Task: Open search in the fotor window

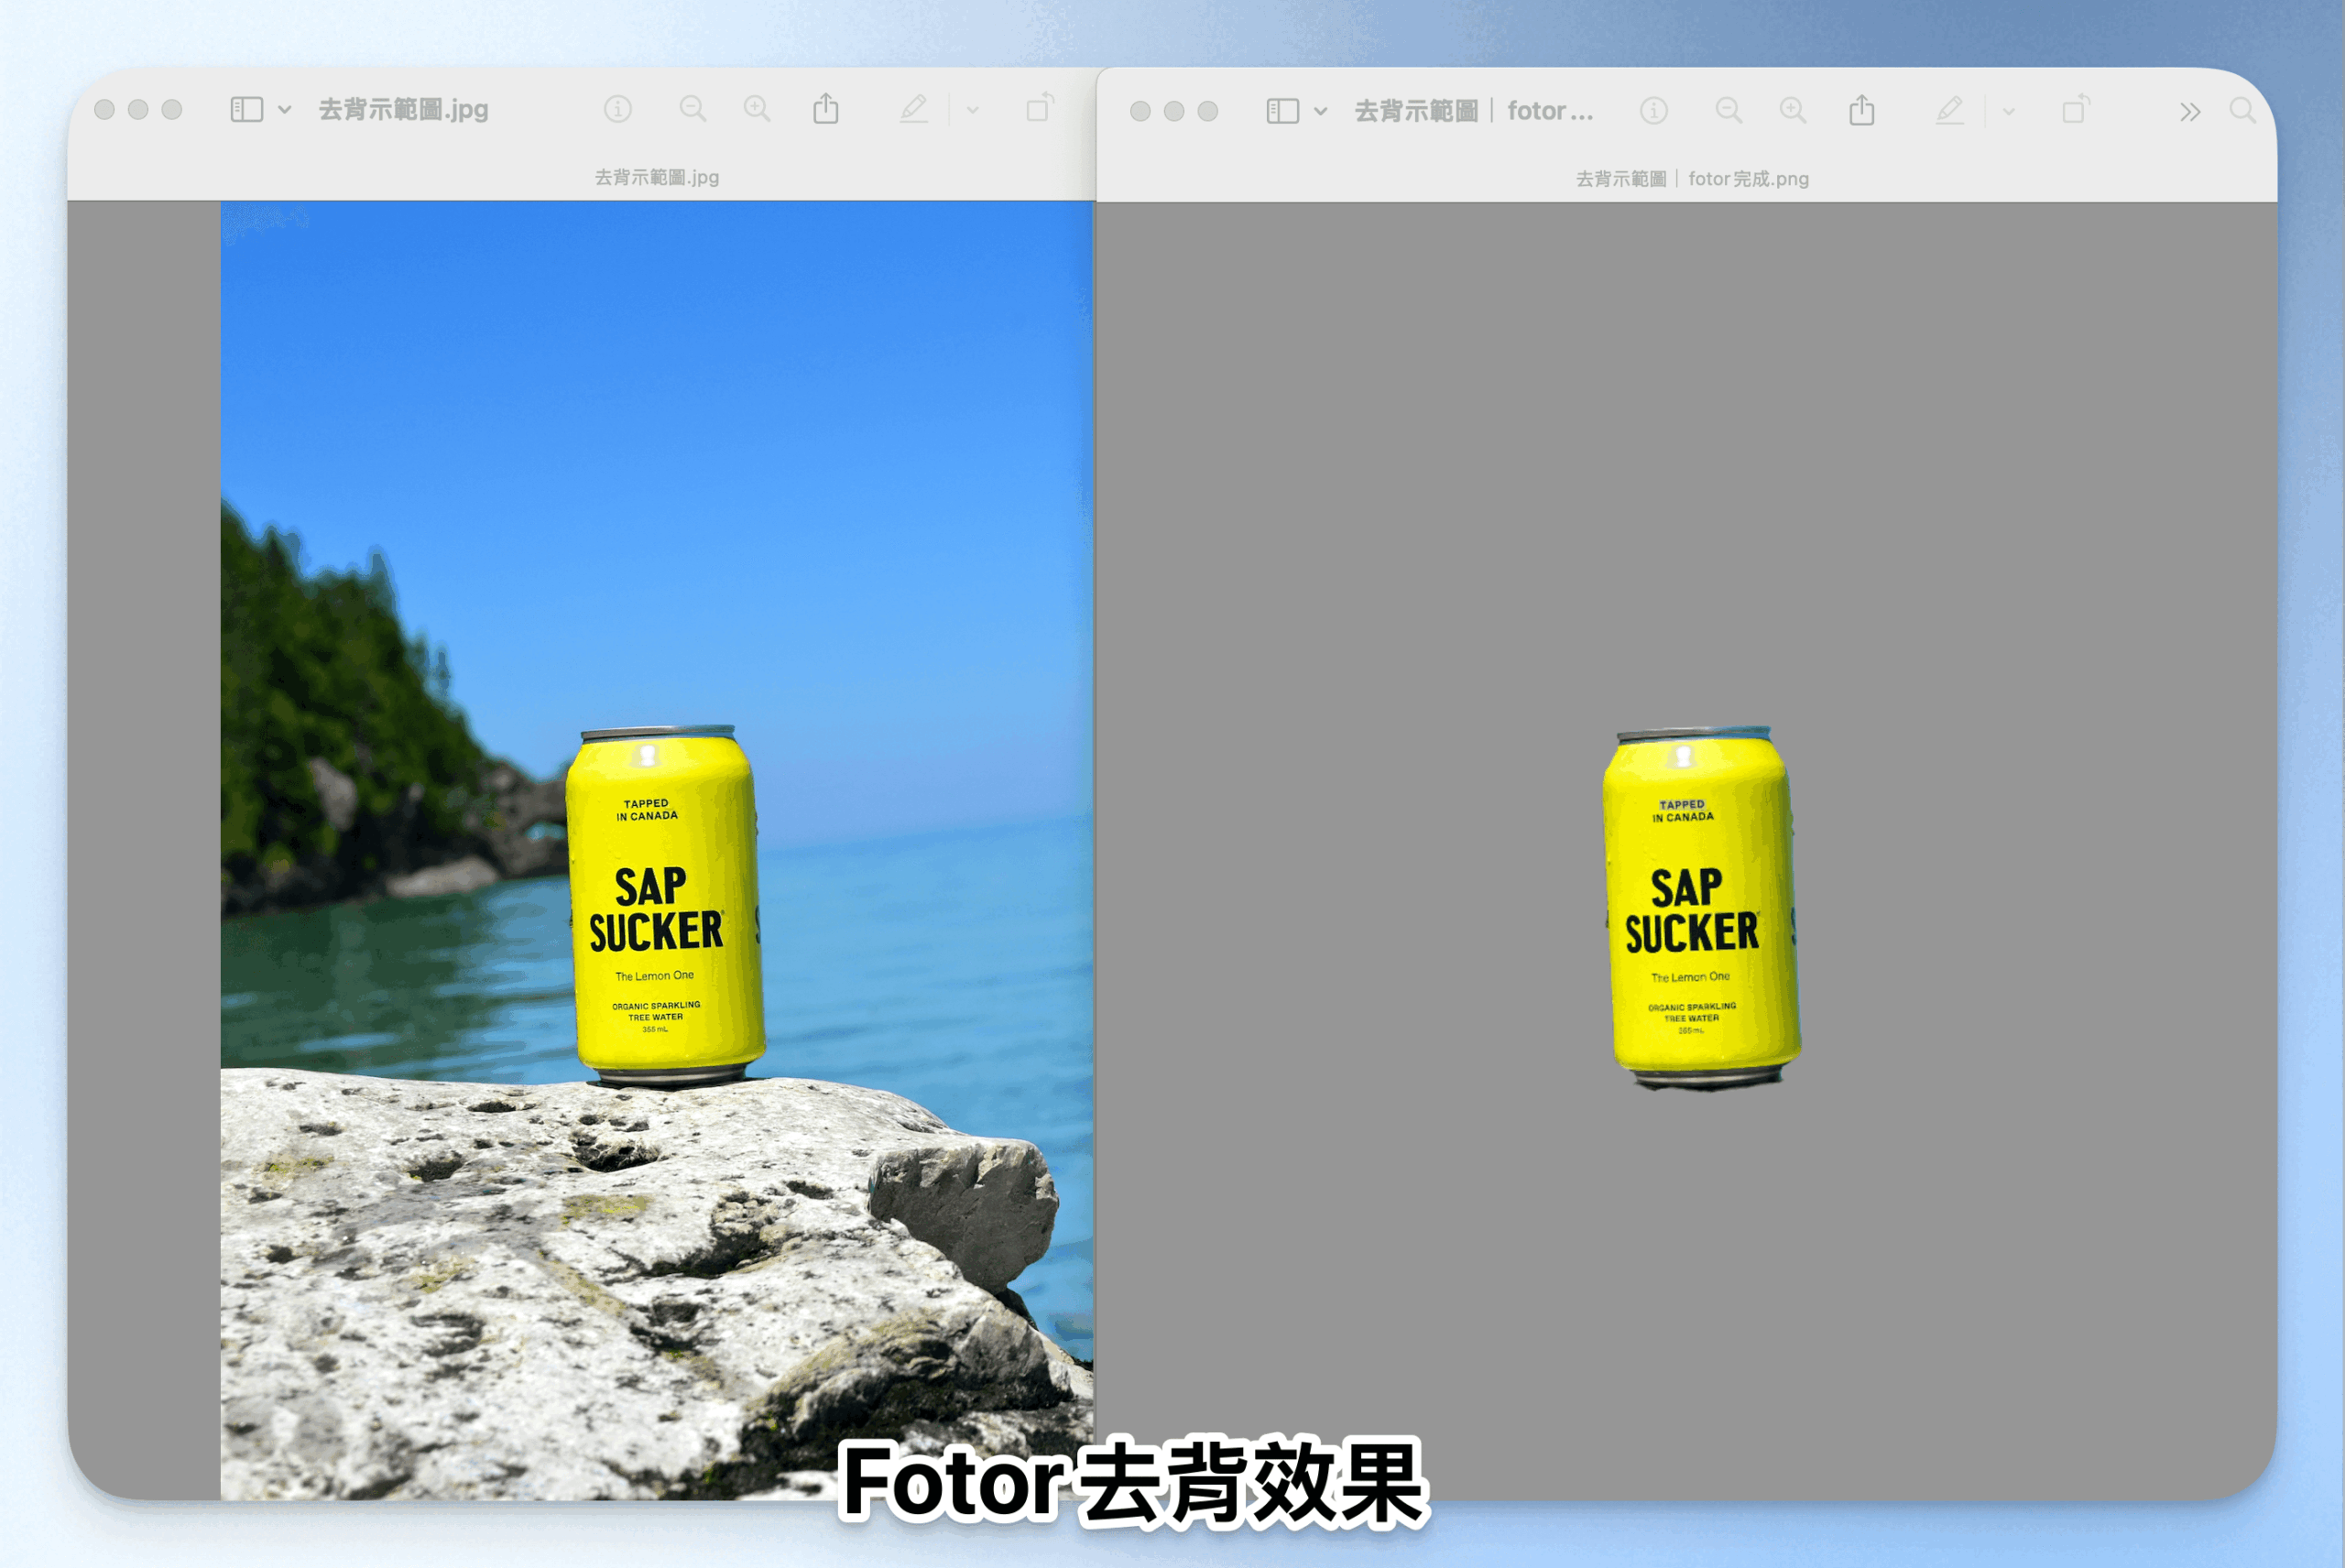Action: (2242, 111)
